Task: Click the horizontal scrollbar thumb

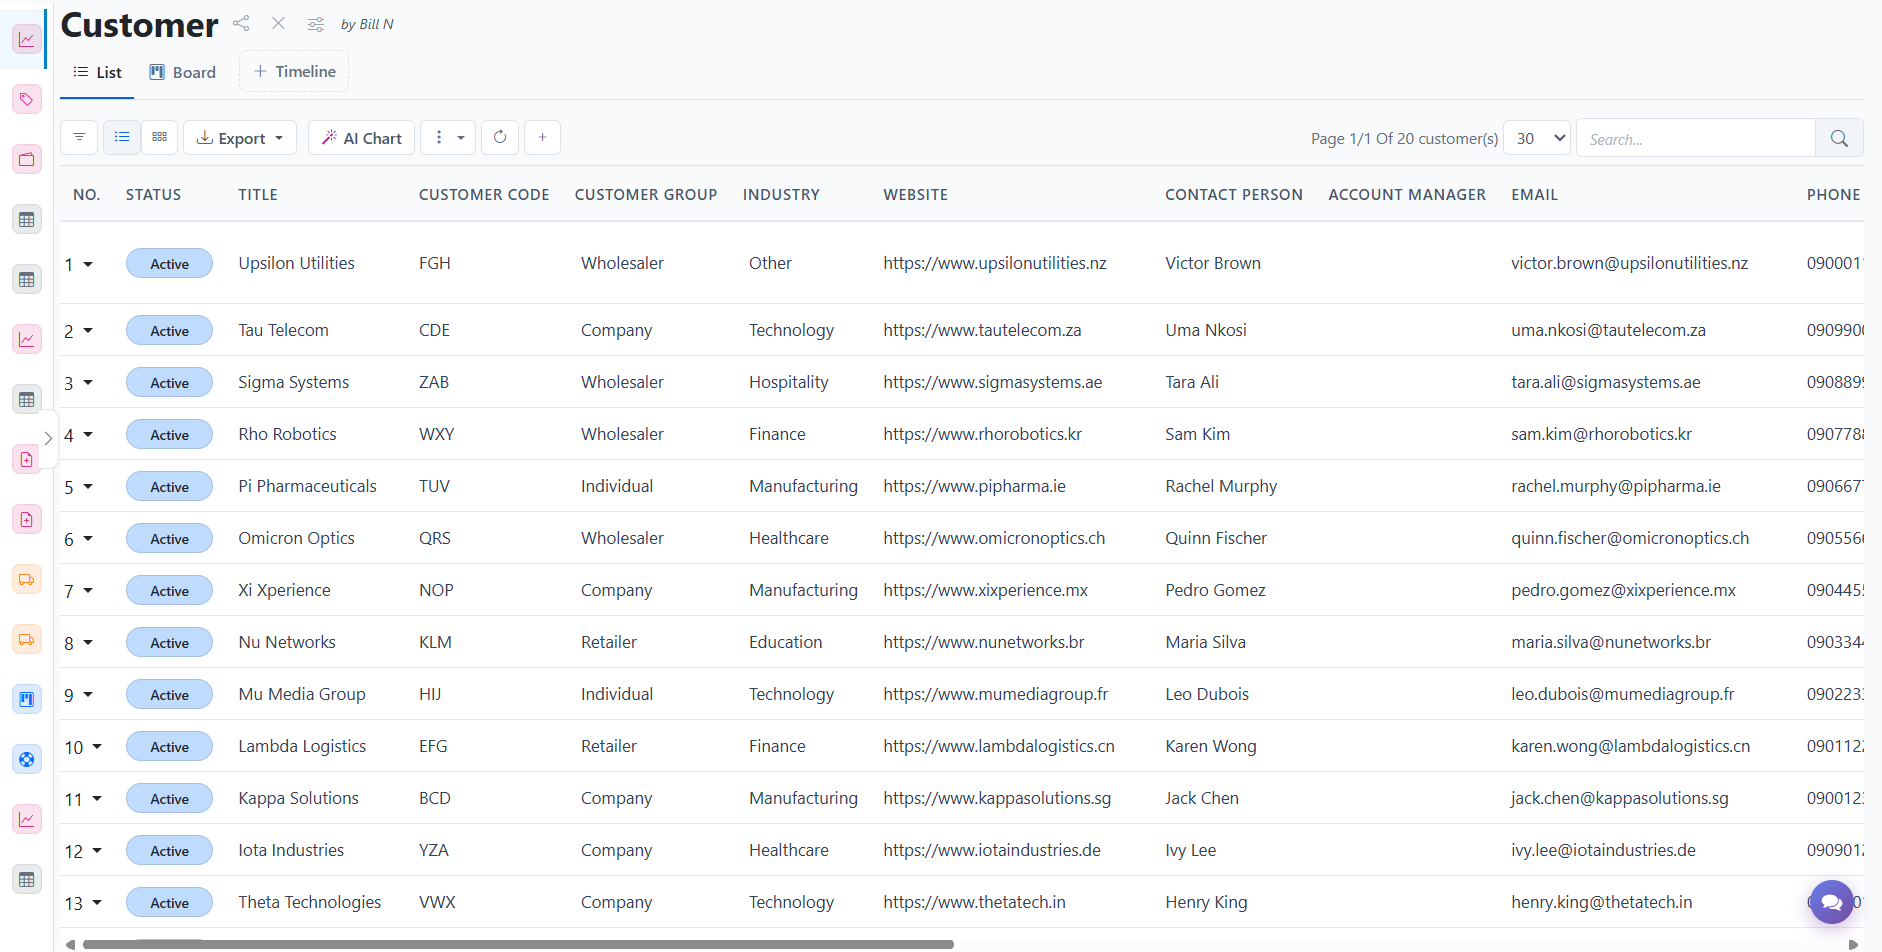Action: 518,944
